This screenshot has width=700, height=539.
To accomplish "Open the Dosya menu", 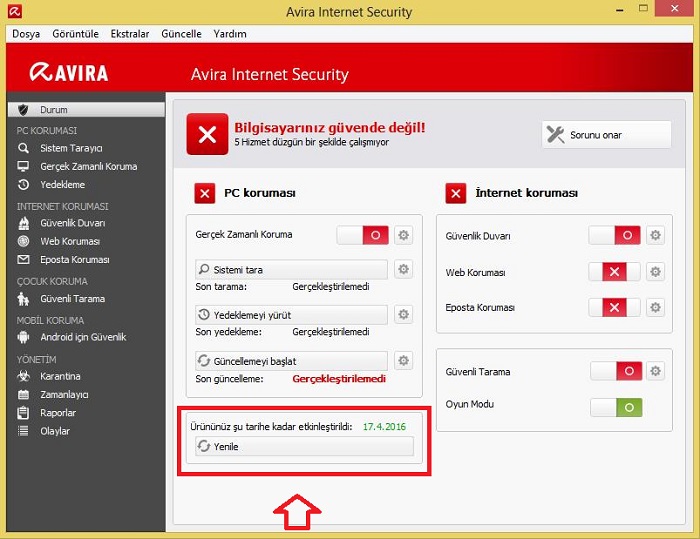I will [x=26, y=34].
